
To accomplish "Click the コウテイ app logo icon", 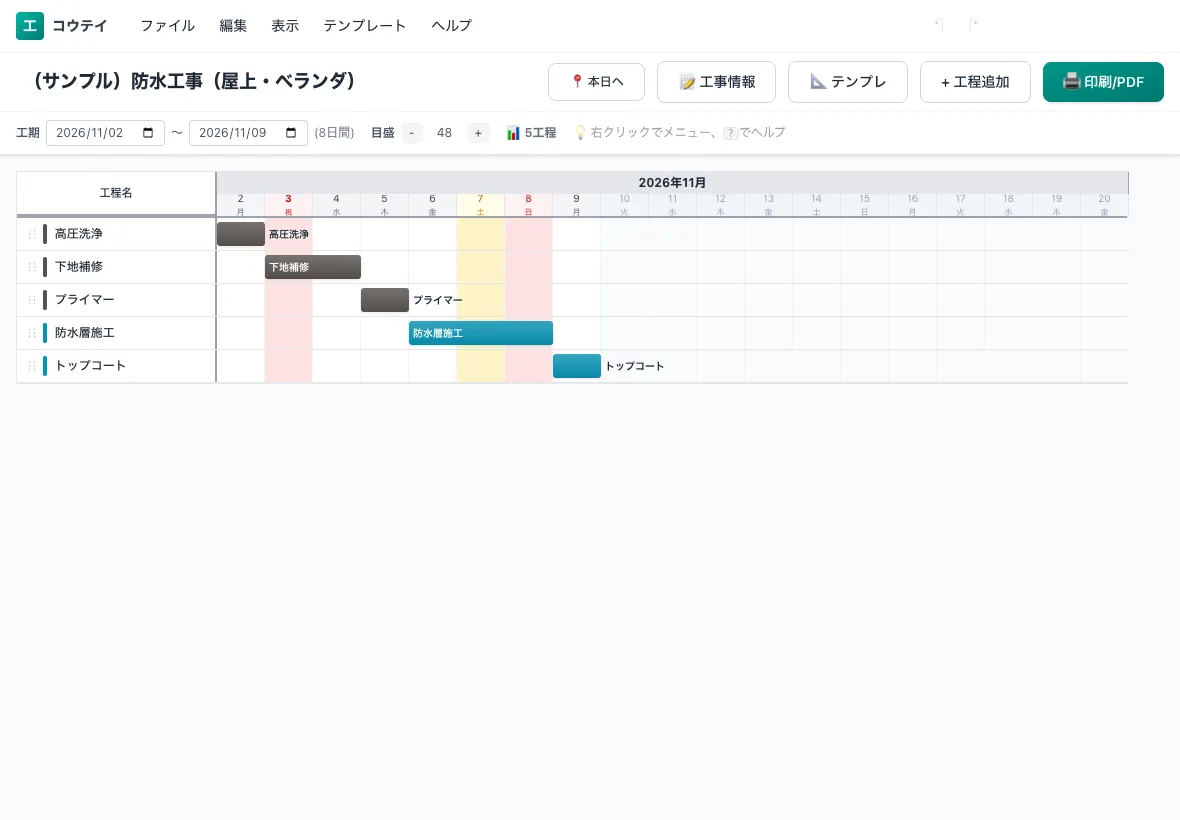I will [30, 26].
